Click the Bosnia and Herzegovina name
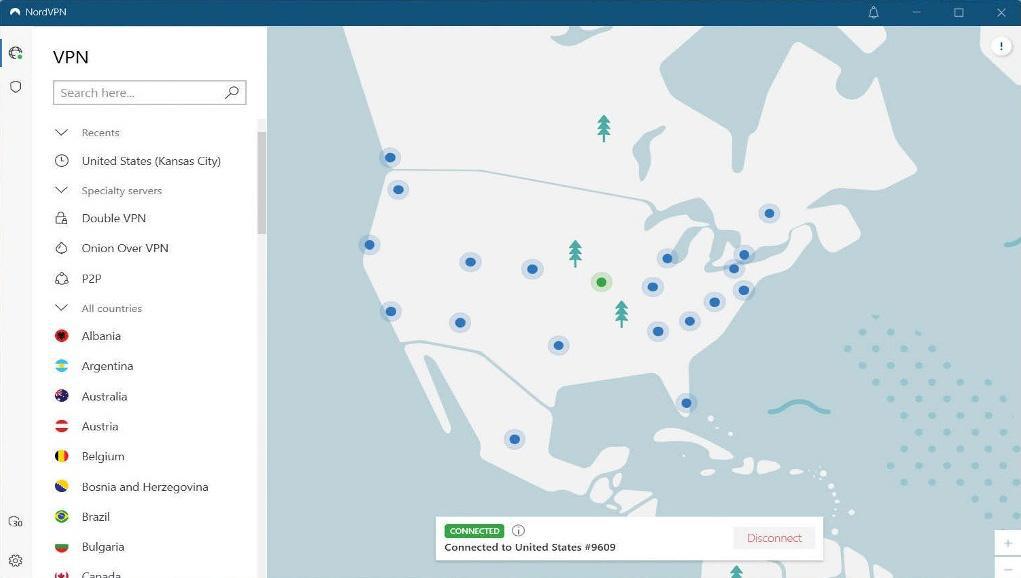Screen dimensions: 1021x578 pos(145,487)
